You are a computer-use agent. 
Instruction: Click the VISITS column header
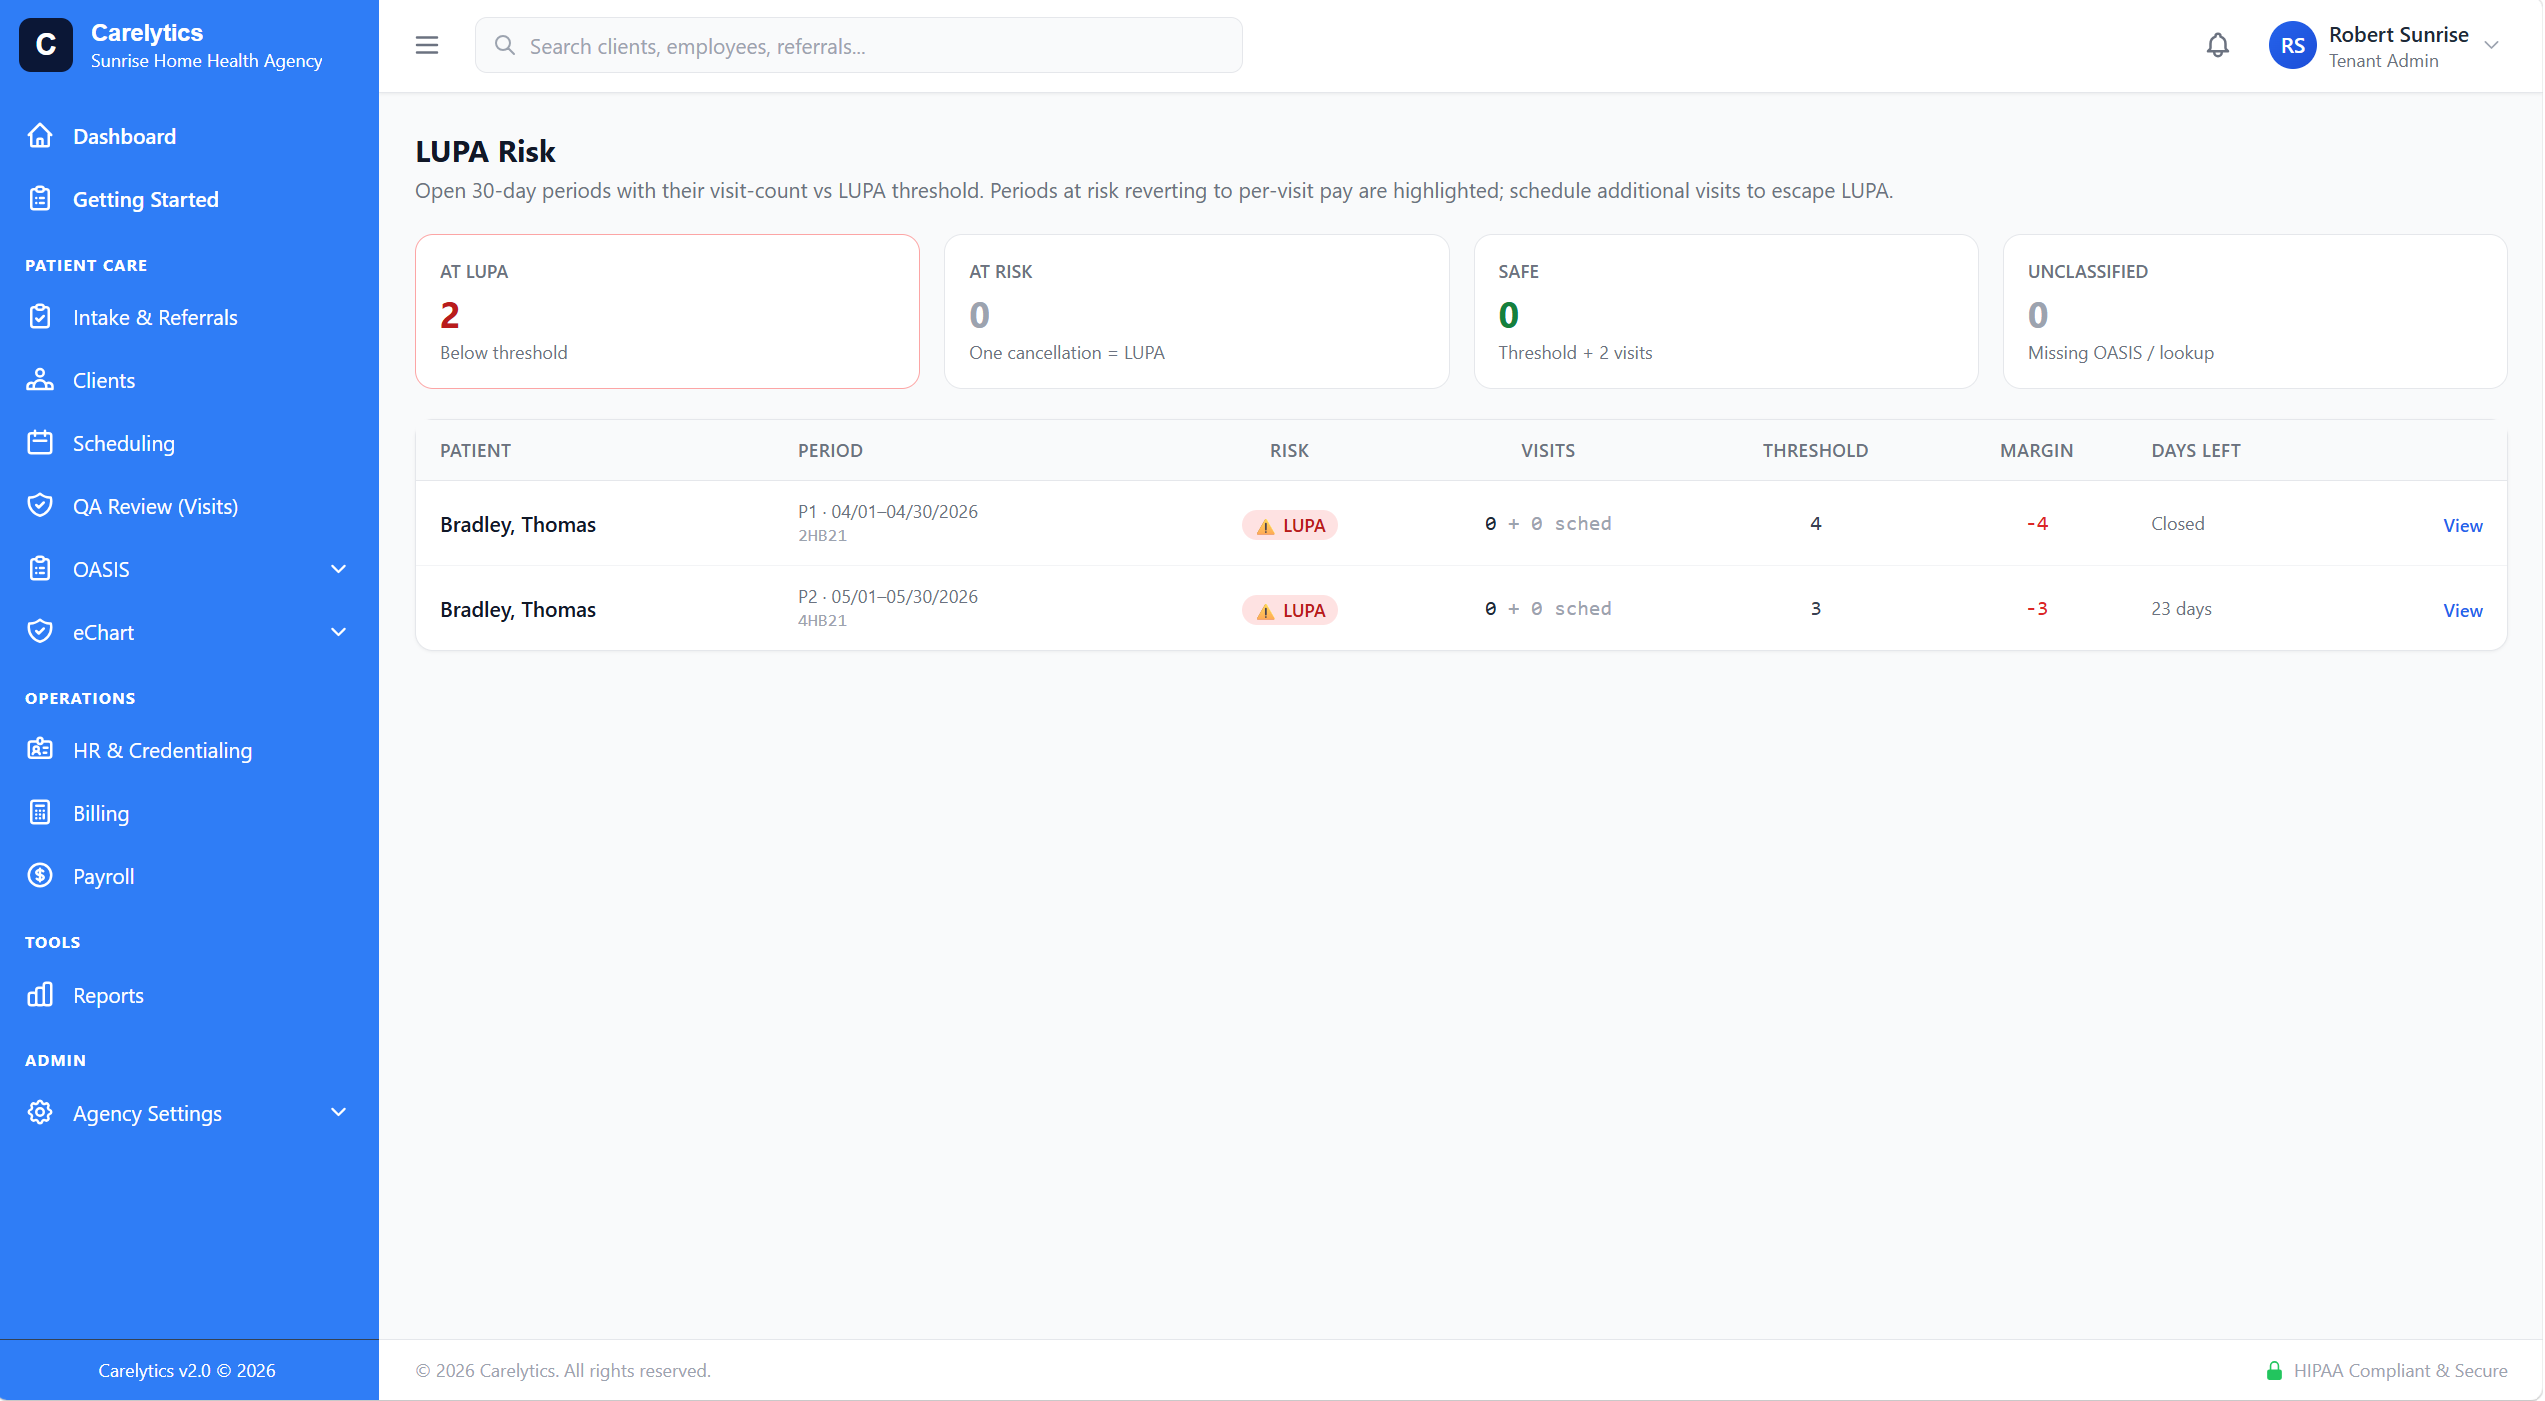(x=1548, y=450)
